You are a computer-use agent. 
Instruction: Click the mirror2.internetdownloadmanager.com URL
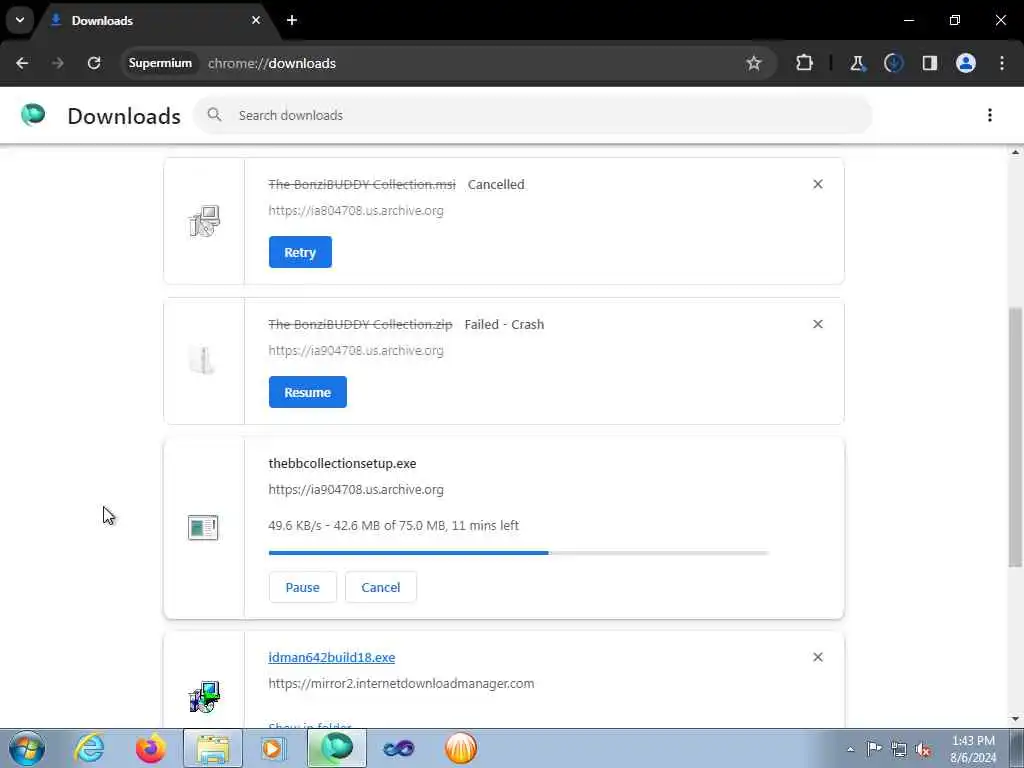(x=401, y=683)
